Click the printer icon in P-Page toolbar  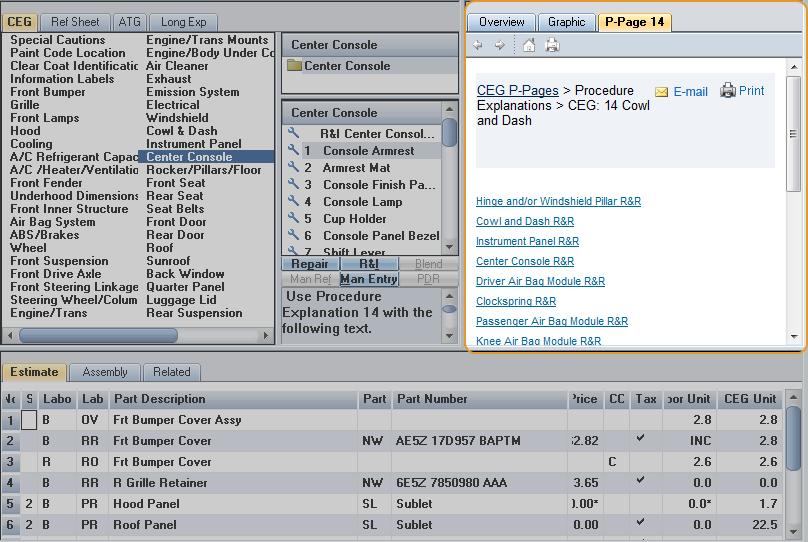(x=552, y=45)
